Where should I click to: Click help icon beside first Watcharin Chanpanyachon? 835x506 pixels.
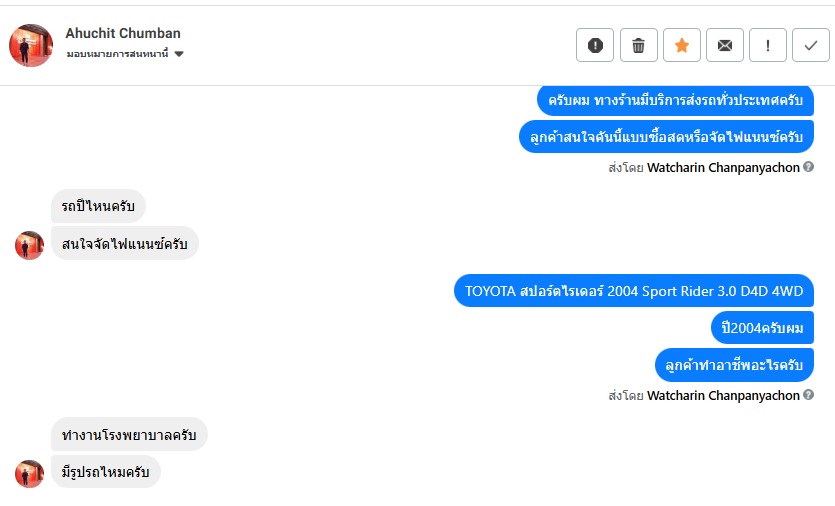coord(808,168)
